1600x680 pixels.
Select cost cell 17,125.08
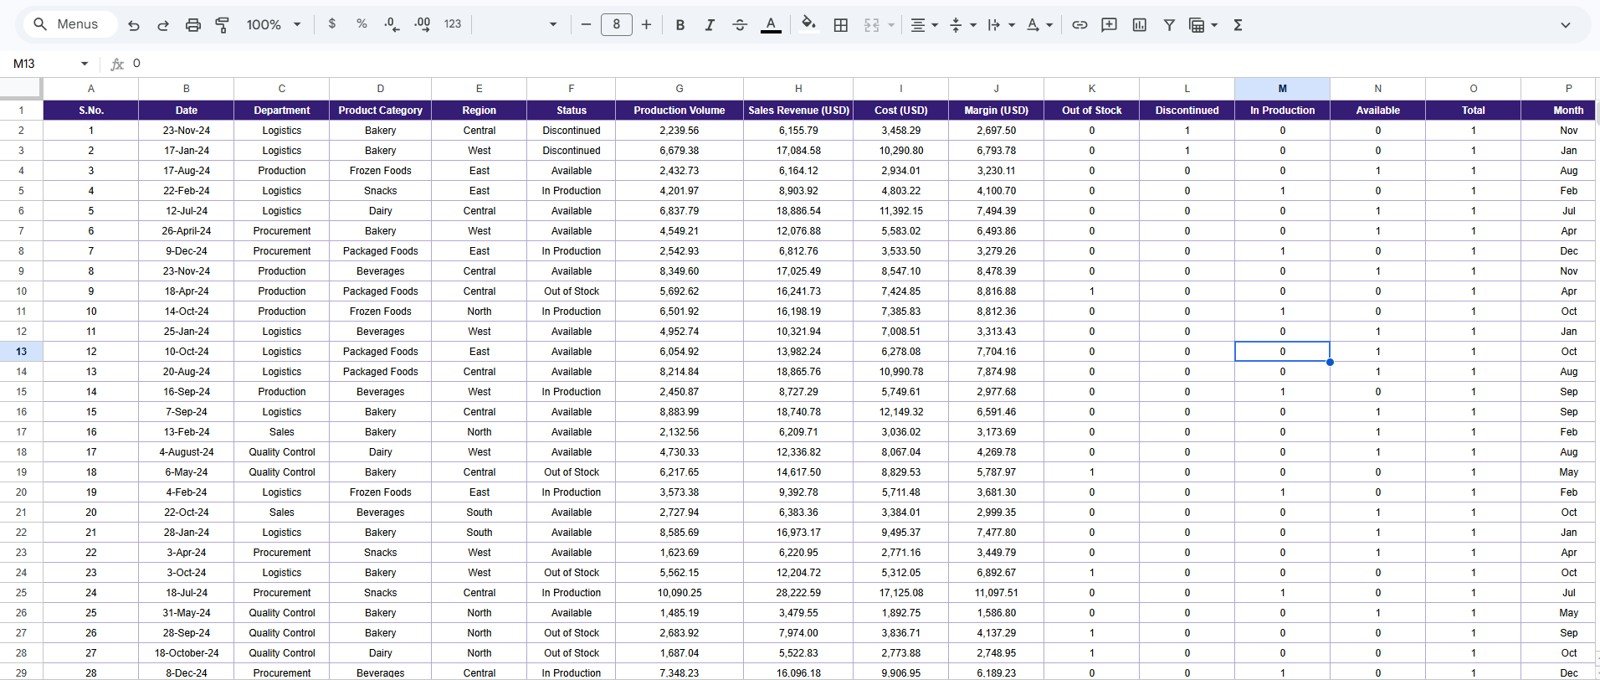click(901, 592)
